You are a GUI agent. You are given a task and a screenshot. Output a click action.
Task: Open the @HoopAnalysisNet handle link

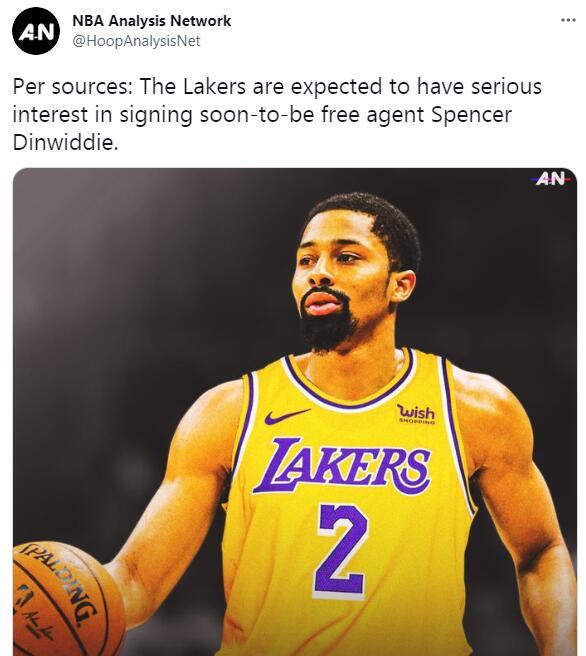[x=136, y=41]
